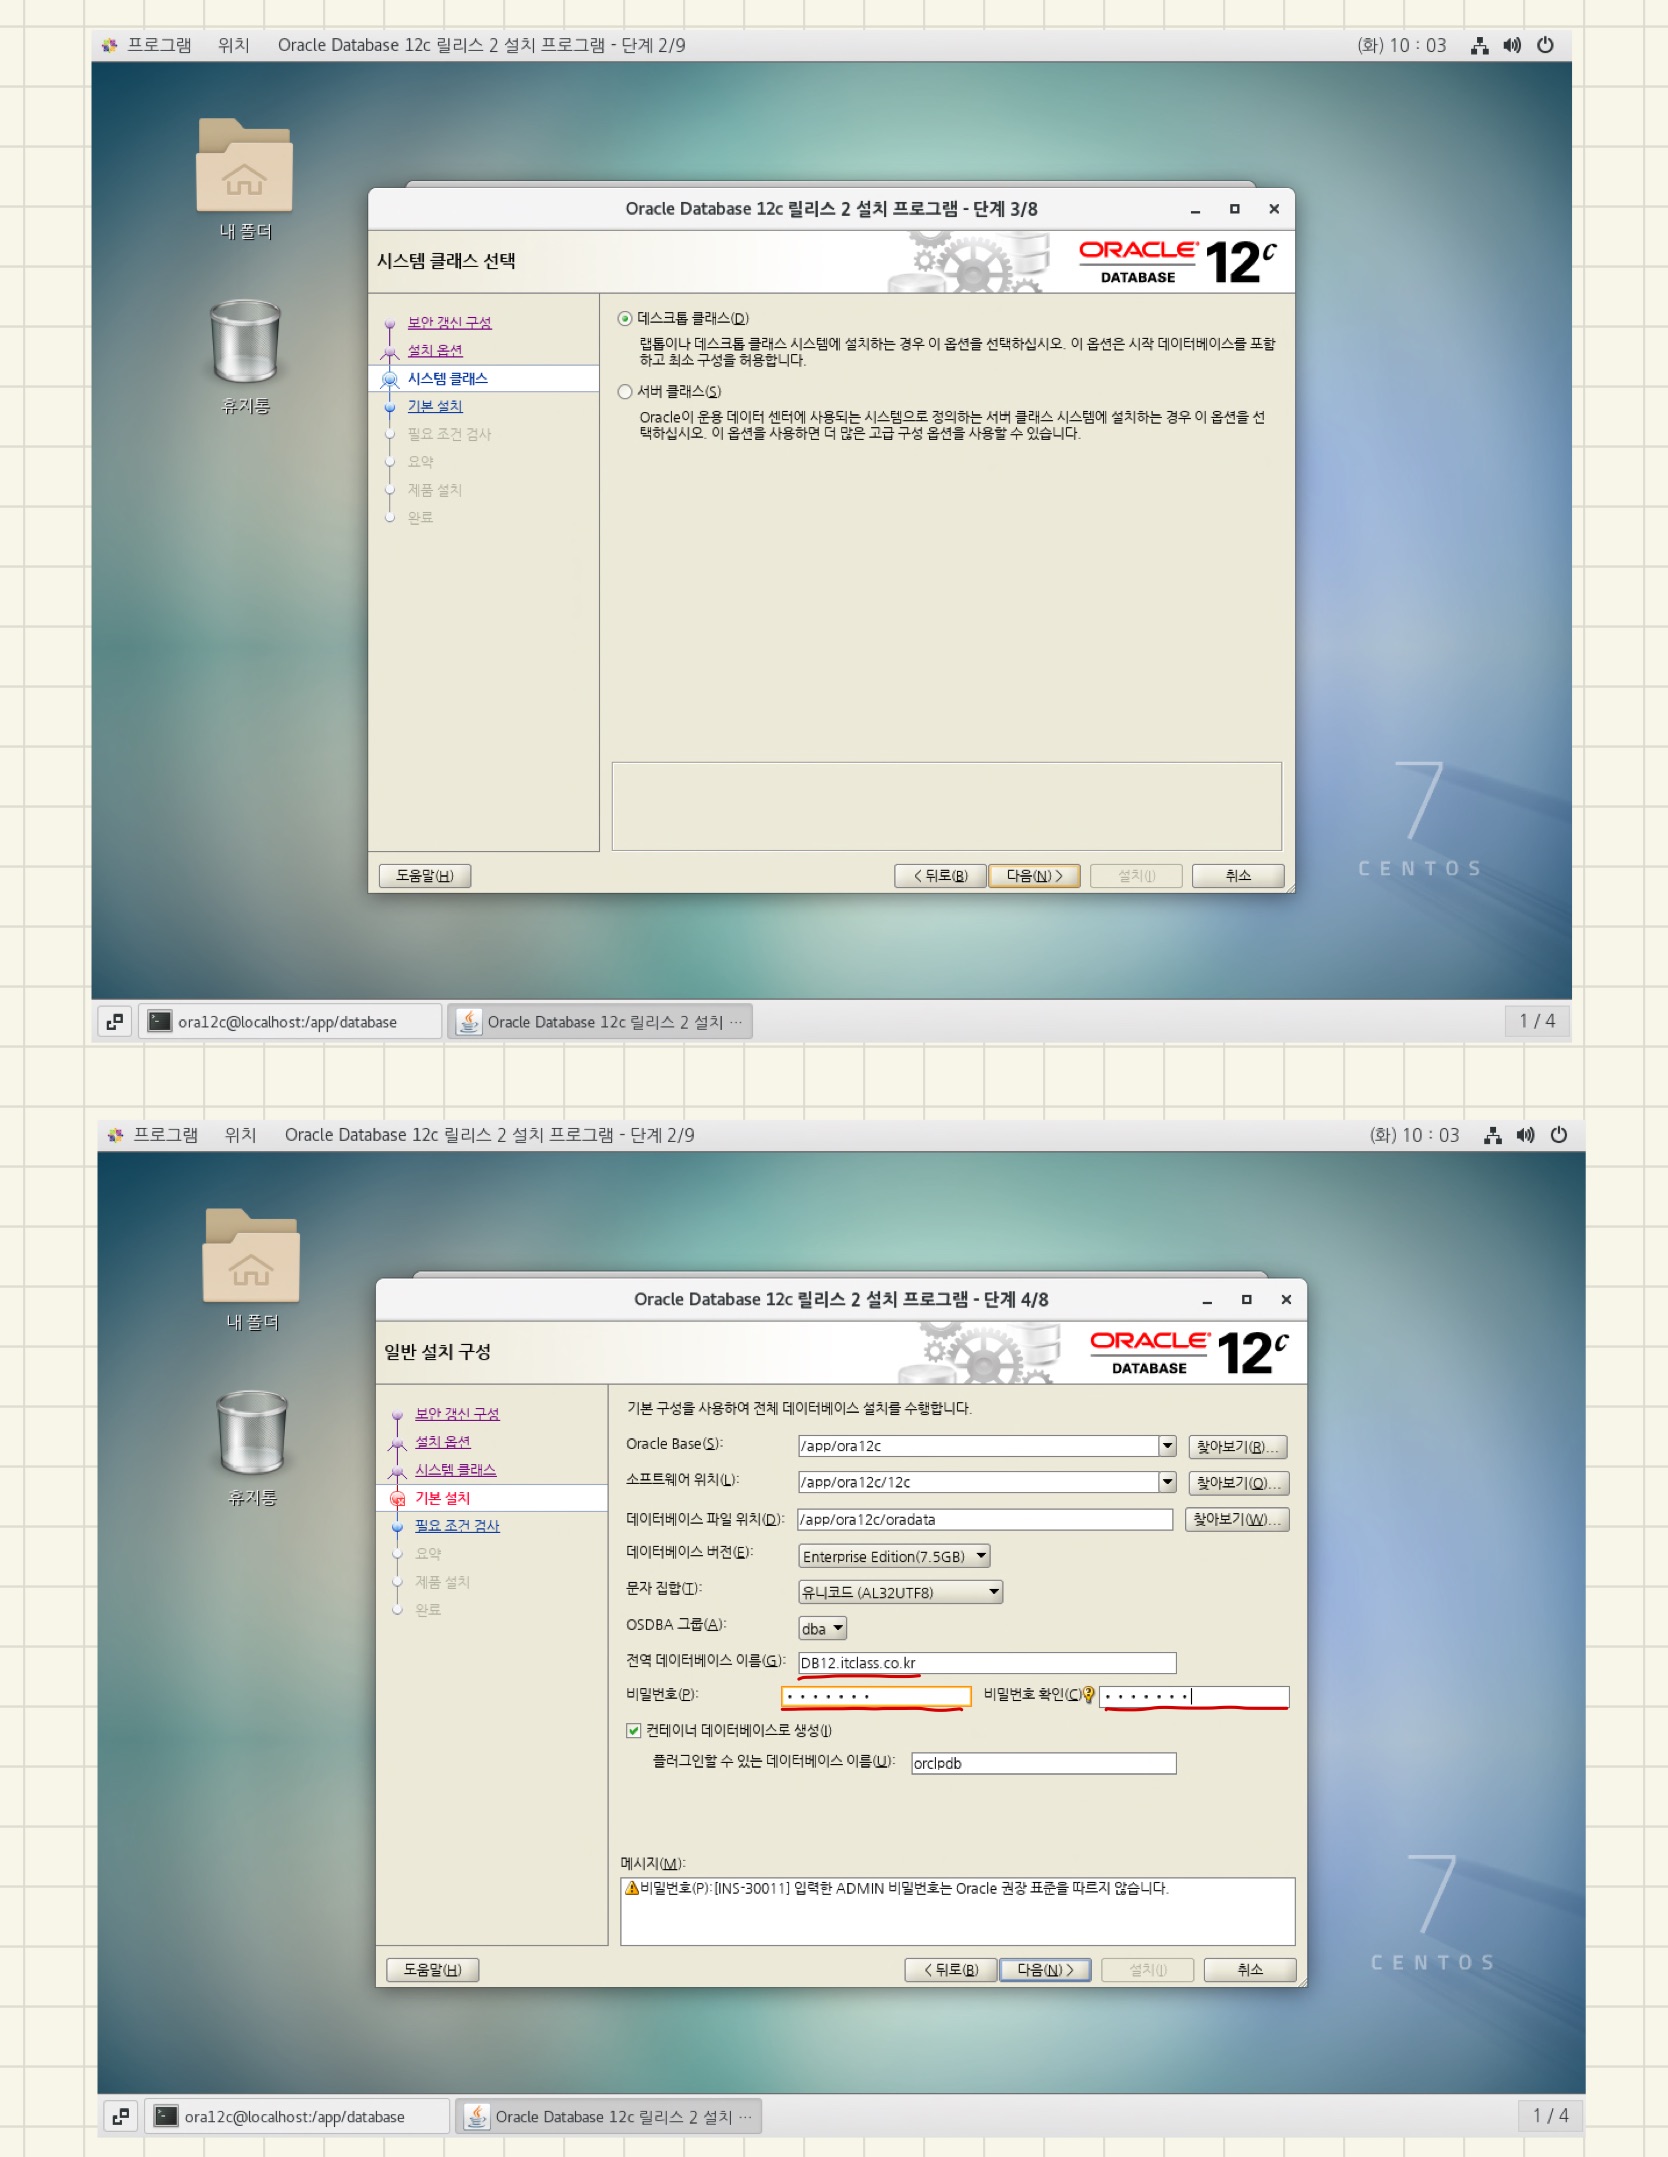Viewport: 1668px width, 2157px height.
Task: Click terminal icon in taskbar under step 4/8 window
Action: coord(166,2116)
